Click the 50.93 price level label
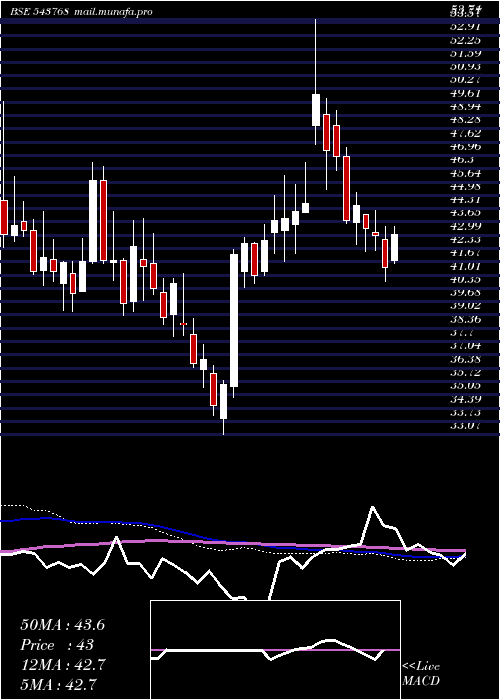 [x=466, y=67]
